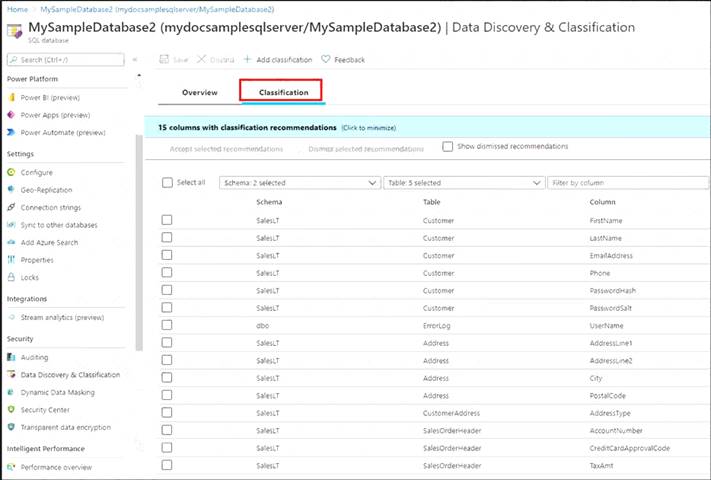Screen dimensions: 711x480
Task: Open the Table: 5 selected dropdown
Action: (x=464, y=183)
